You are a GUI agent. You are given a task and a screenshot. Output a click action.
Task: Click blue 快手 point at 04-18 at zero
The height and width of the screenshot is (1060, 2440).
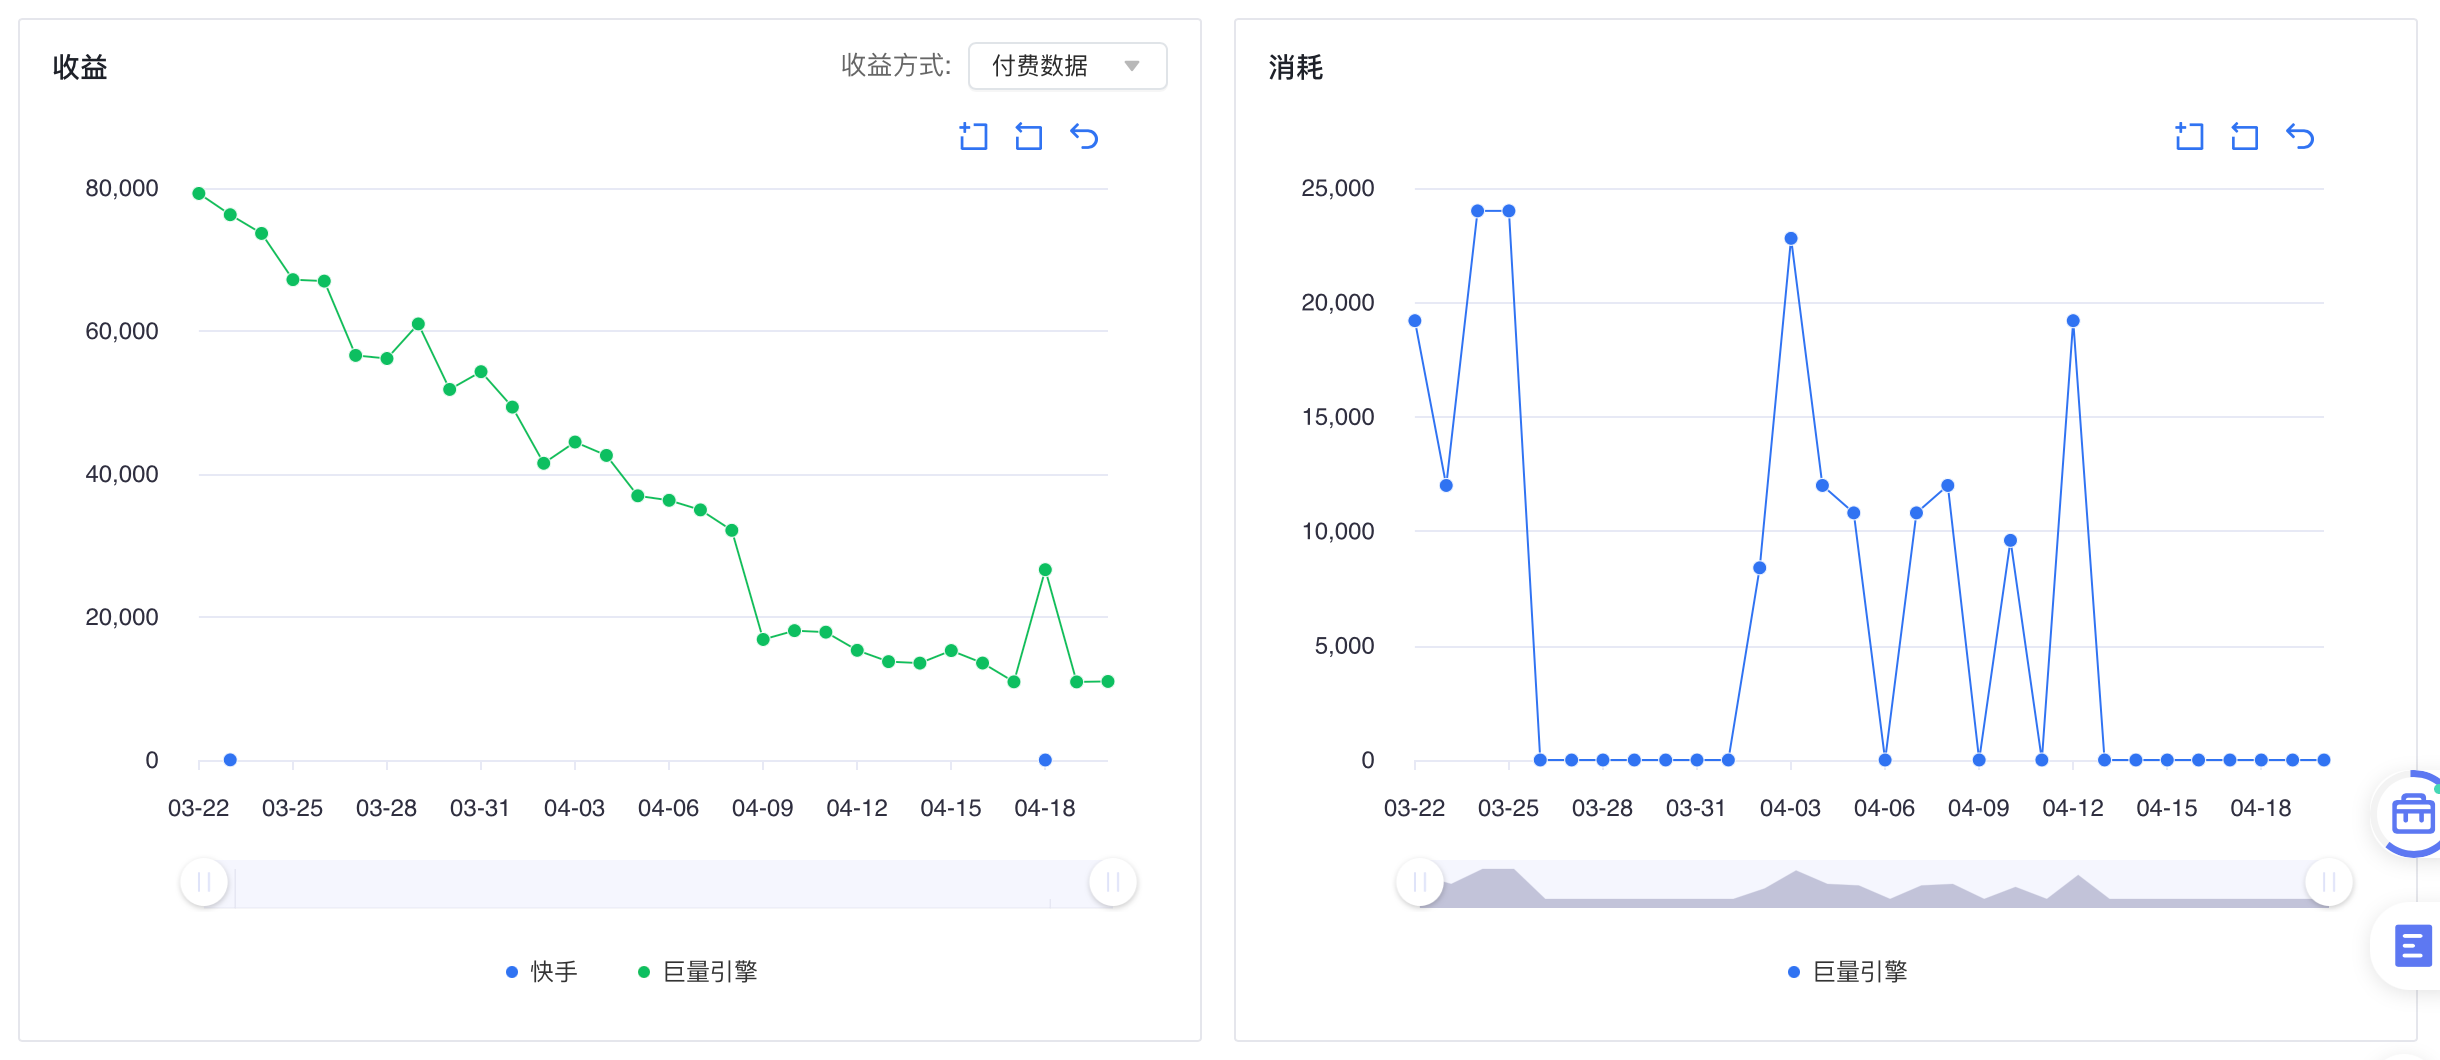(x=1045, y=760)
